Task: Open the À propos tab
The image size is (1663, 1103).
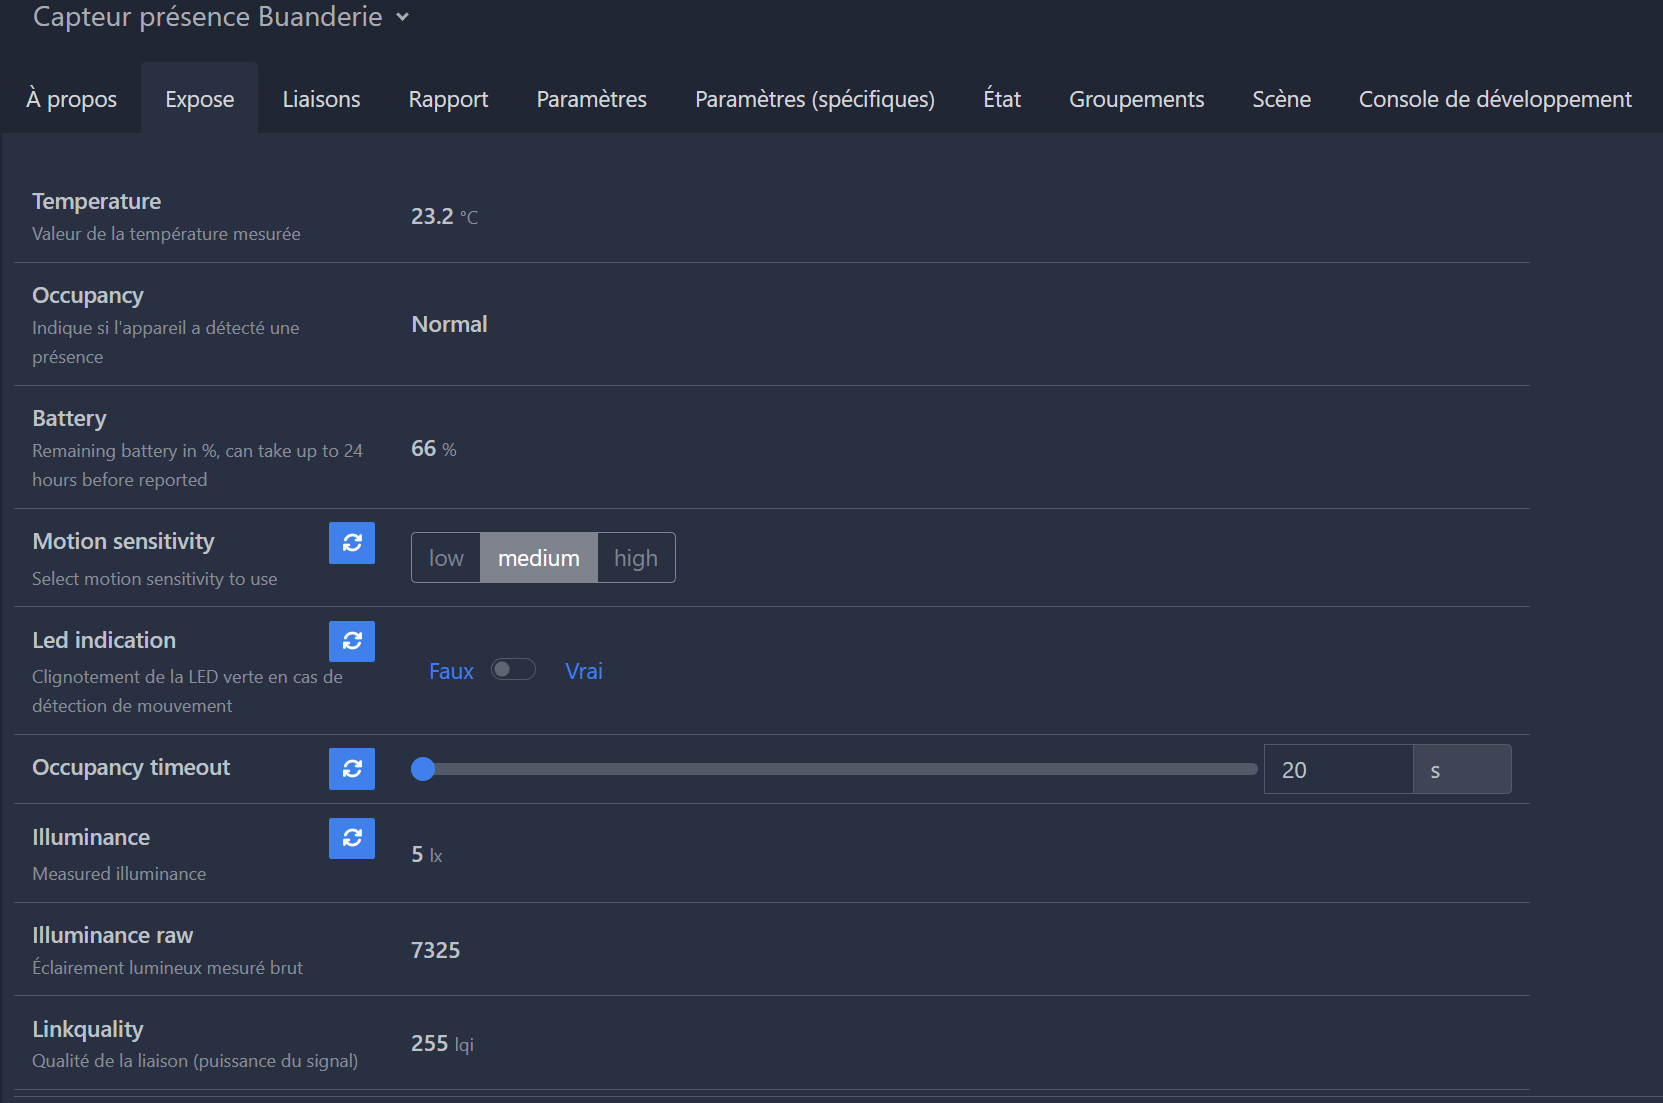Action: (71, 99)
